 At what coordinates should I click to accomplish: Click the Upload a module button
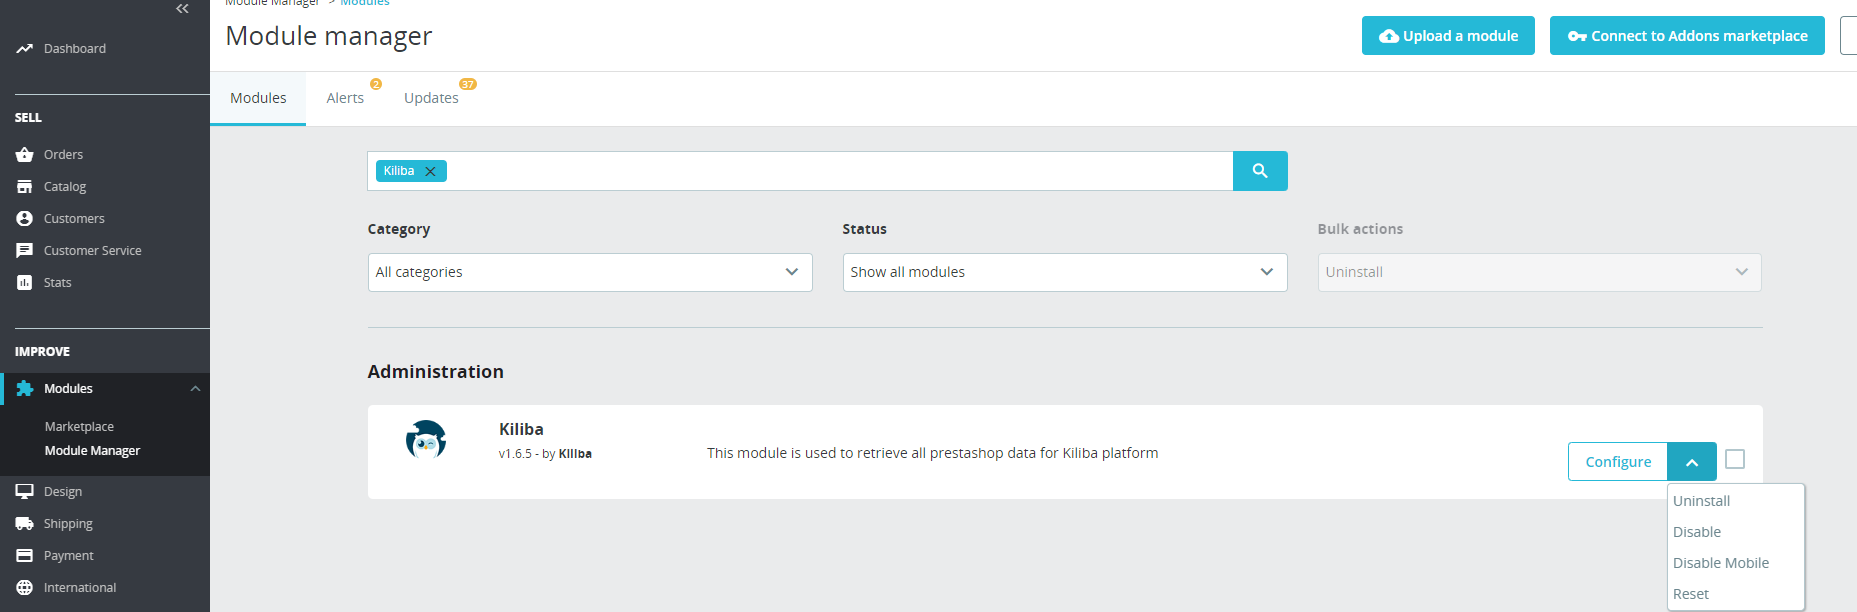[x=1448, y=36]
